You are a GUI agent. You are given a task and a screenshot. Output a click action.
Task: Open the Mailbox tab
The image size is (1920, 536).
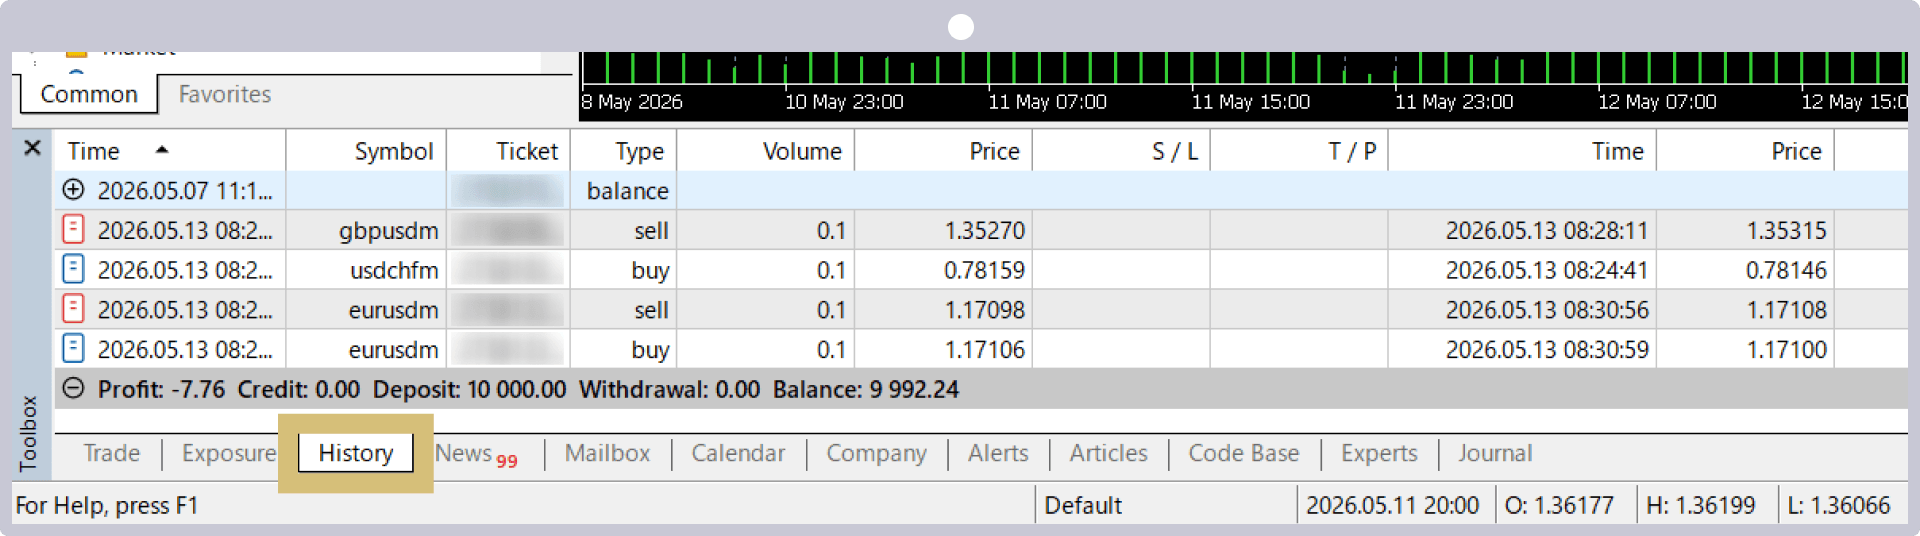(x=607, y=453)
